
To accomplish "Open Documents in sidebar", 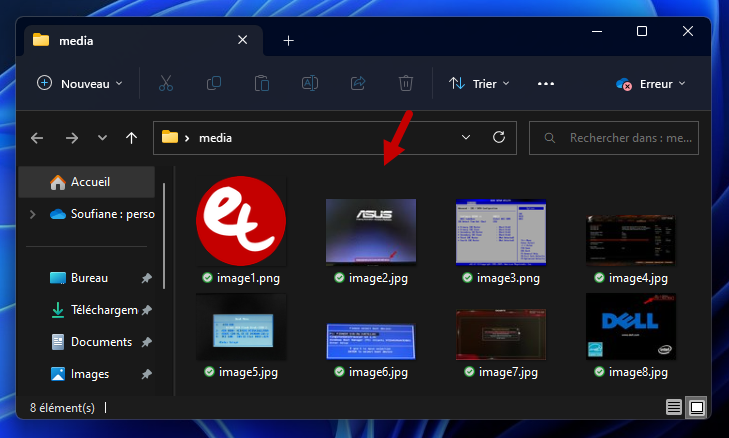I will click(92, 342).
